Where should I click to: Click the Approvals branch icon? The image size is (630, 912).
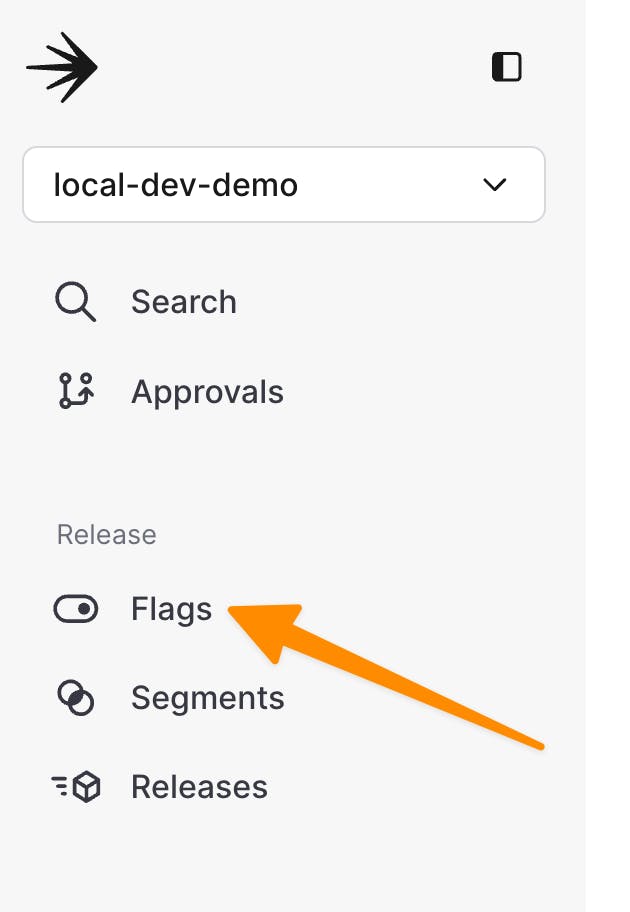[x=75, y=391]
